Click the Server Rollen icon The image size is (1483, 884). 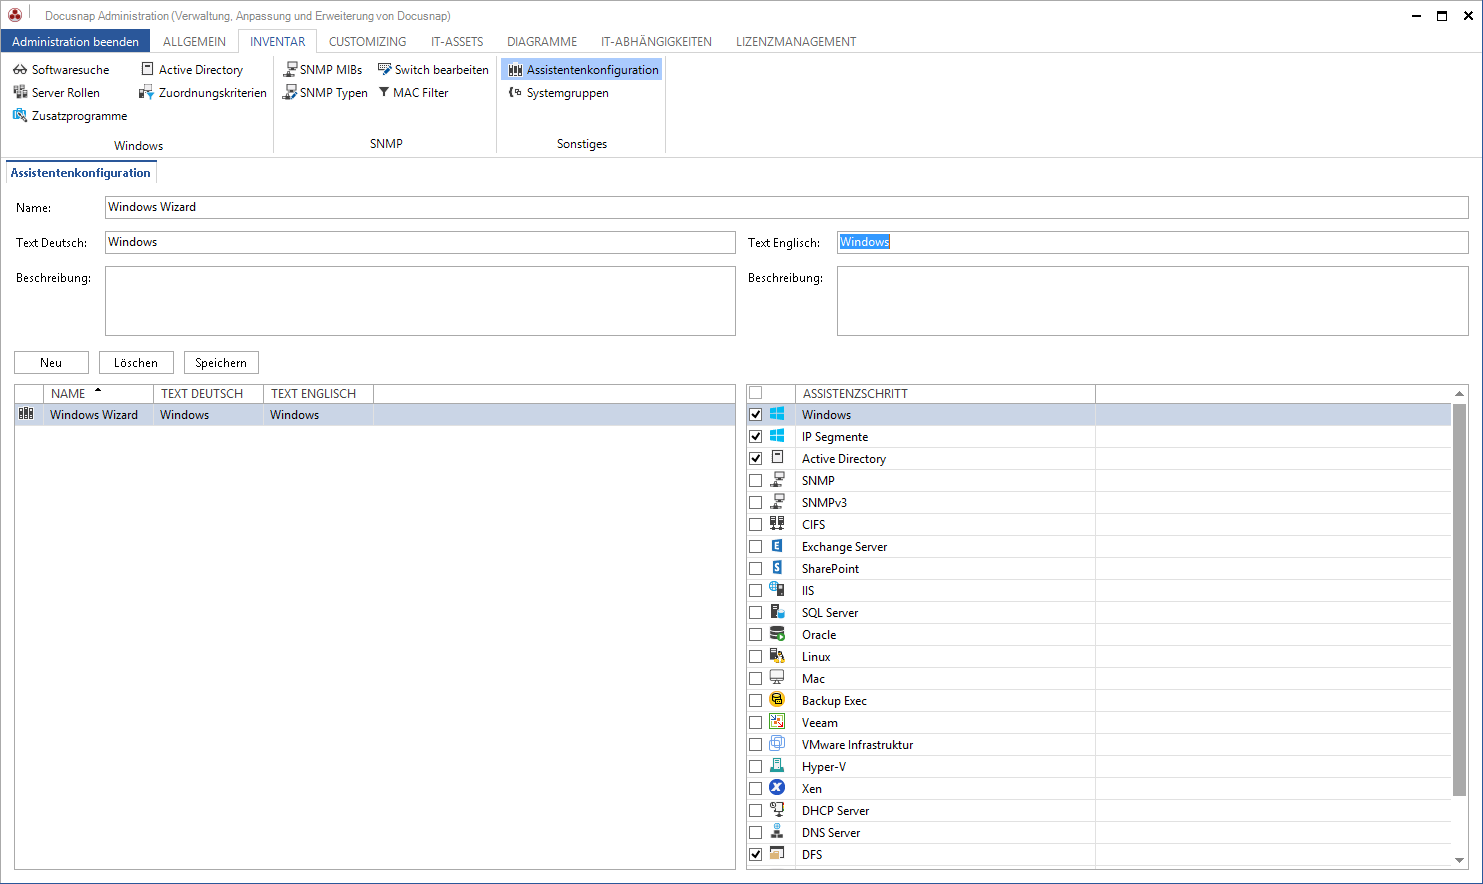[20, 92]
